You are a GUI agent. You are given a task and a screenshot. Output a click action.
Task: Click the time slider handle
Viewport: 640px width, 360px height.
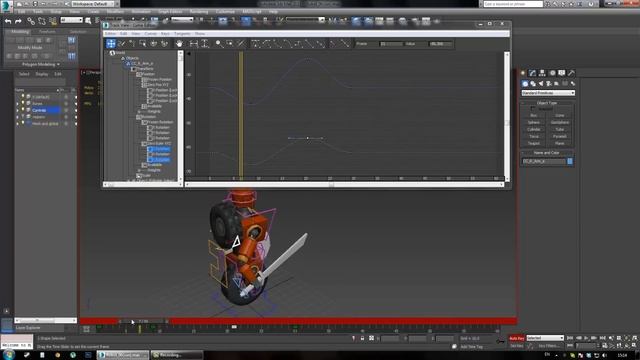(x=143, y=321)
